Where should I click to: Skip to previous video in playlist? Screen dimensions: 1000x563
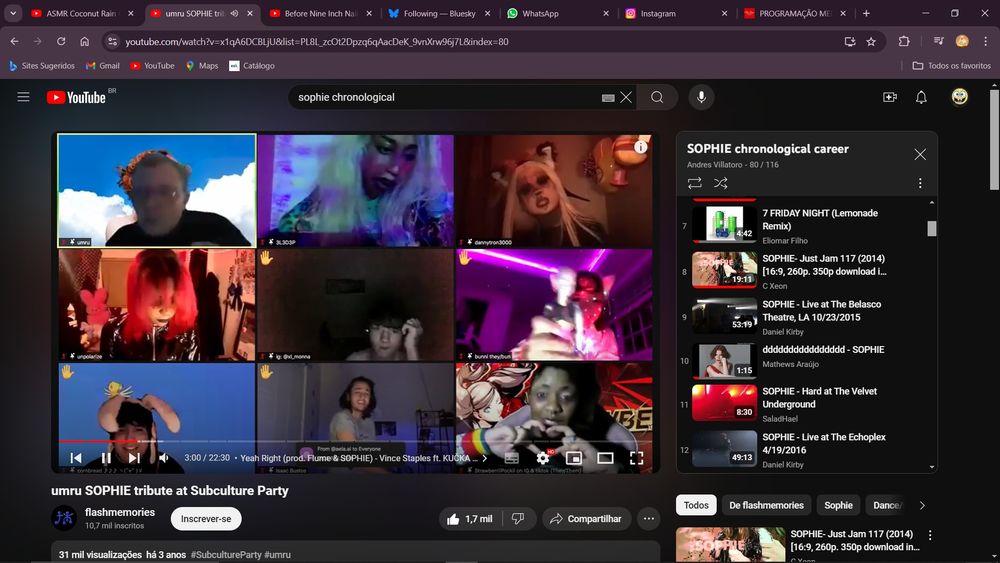76,458
